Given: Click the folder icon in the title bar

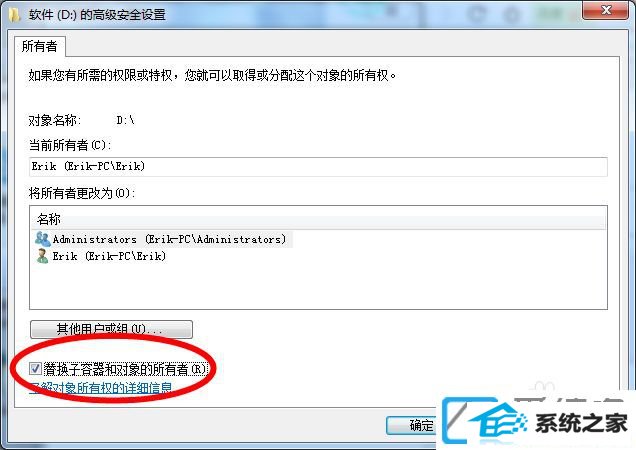Looking at the screenshot, I should pyautogui.click(x=14, y=15).
